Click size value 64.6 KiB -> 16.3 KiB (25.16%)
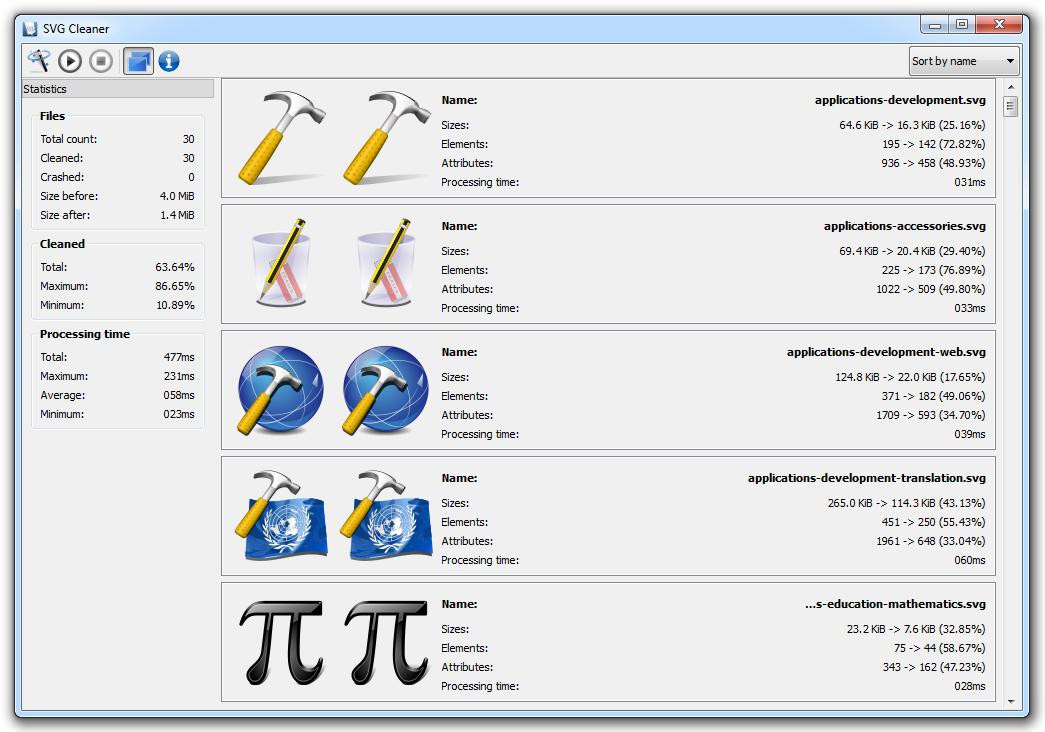The width and height of the screenshot is (1045, 732). pos(912,125)
